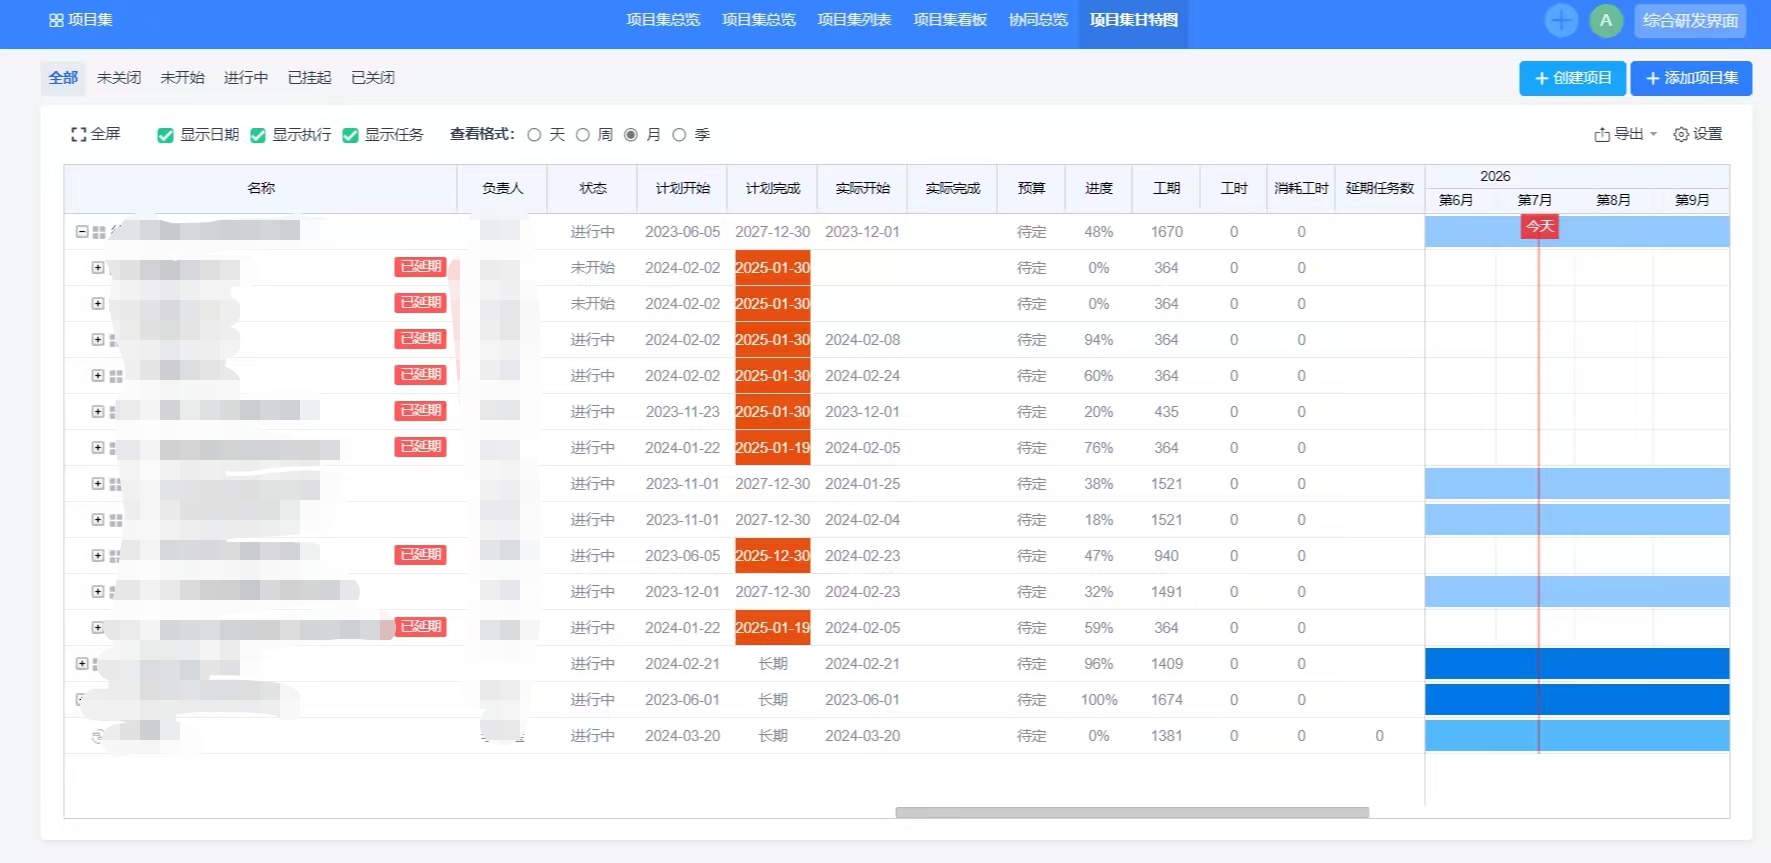
Task: Click the highlighted 2025-12-30 planned finish cell
Action: [x=773, y=556]
